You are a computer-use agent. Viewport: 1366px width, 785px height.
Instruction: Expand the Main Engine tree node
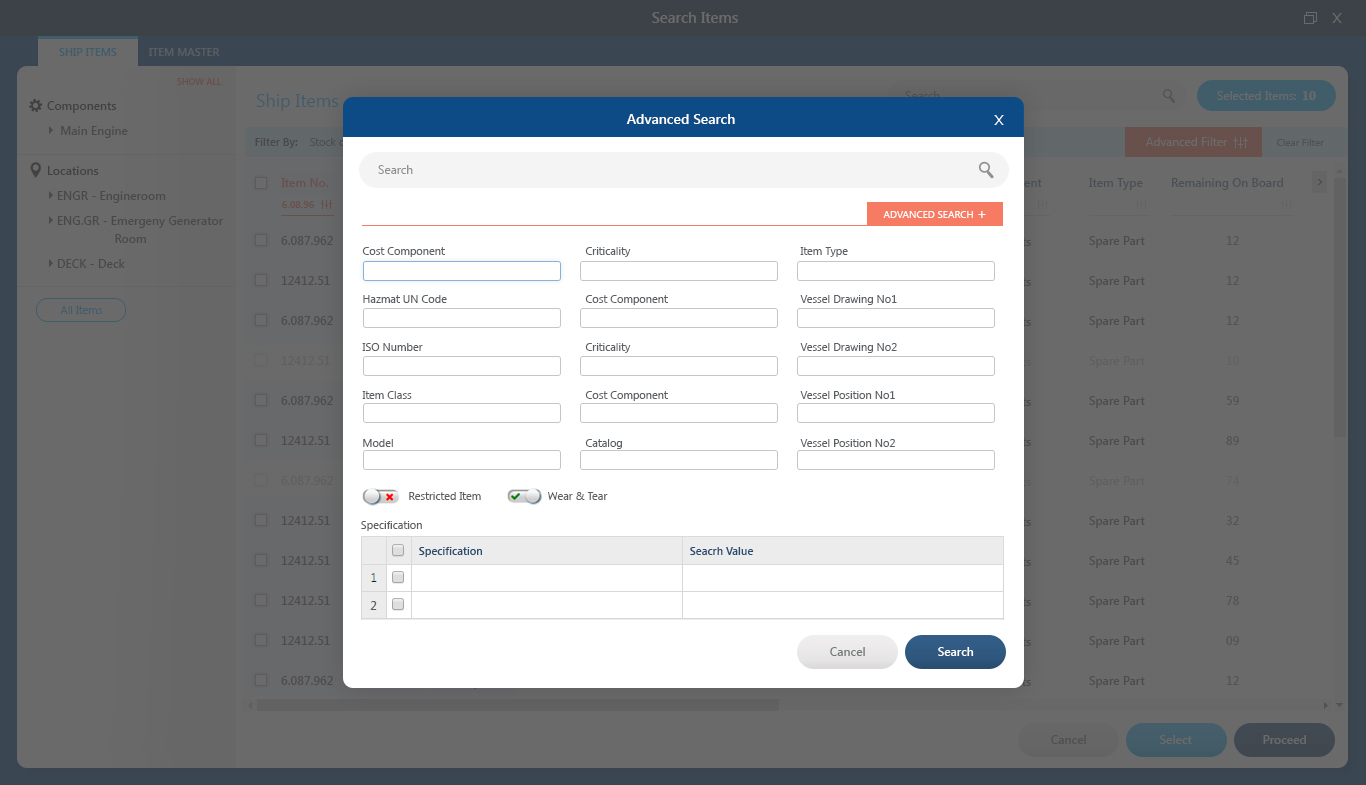(51, 131)
